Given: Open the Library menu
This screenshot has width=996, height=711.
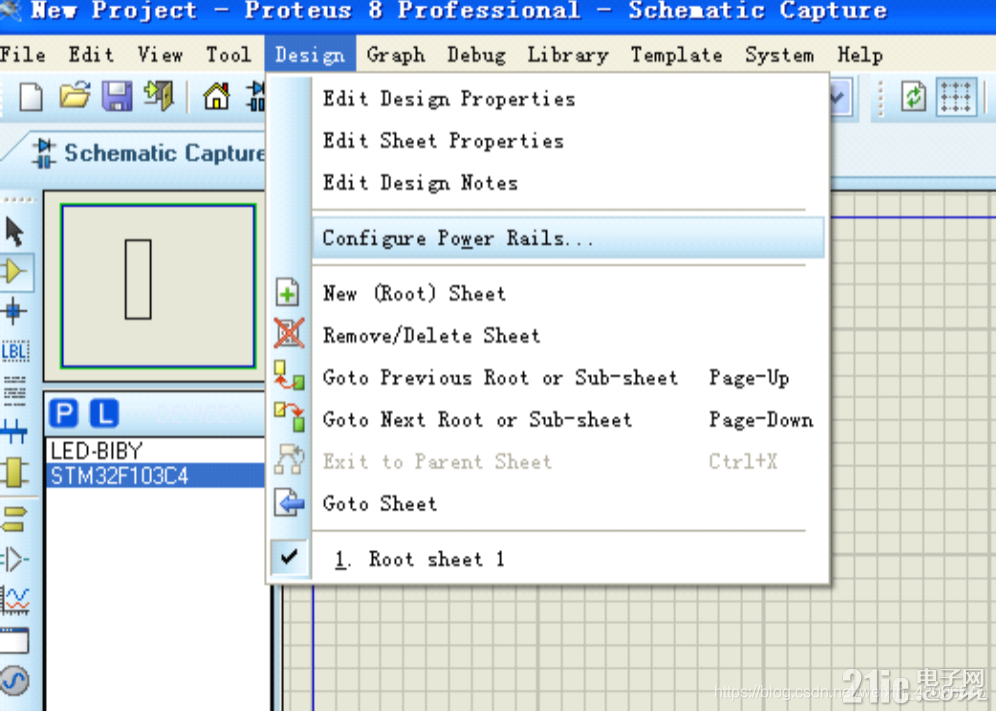Looking at the screenshot, I should click(x=568, y=55).
